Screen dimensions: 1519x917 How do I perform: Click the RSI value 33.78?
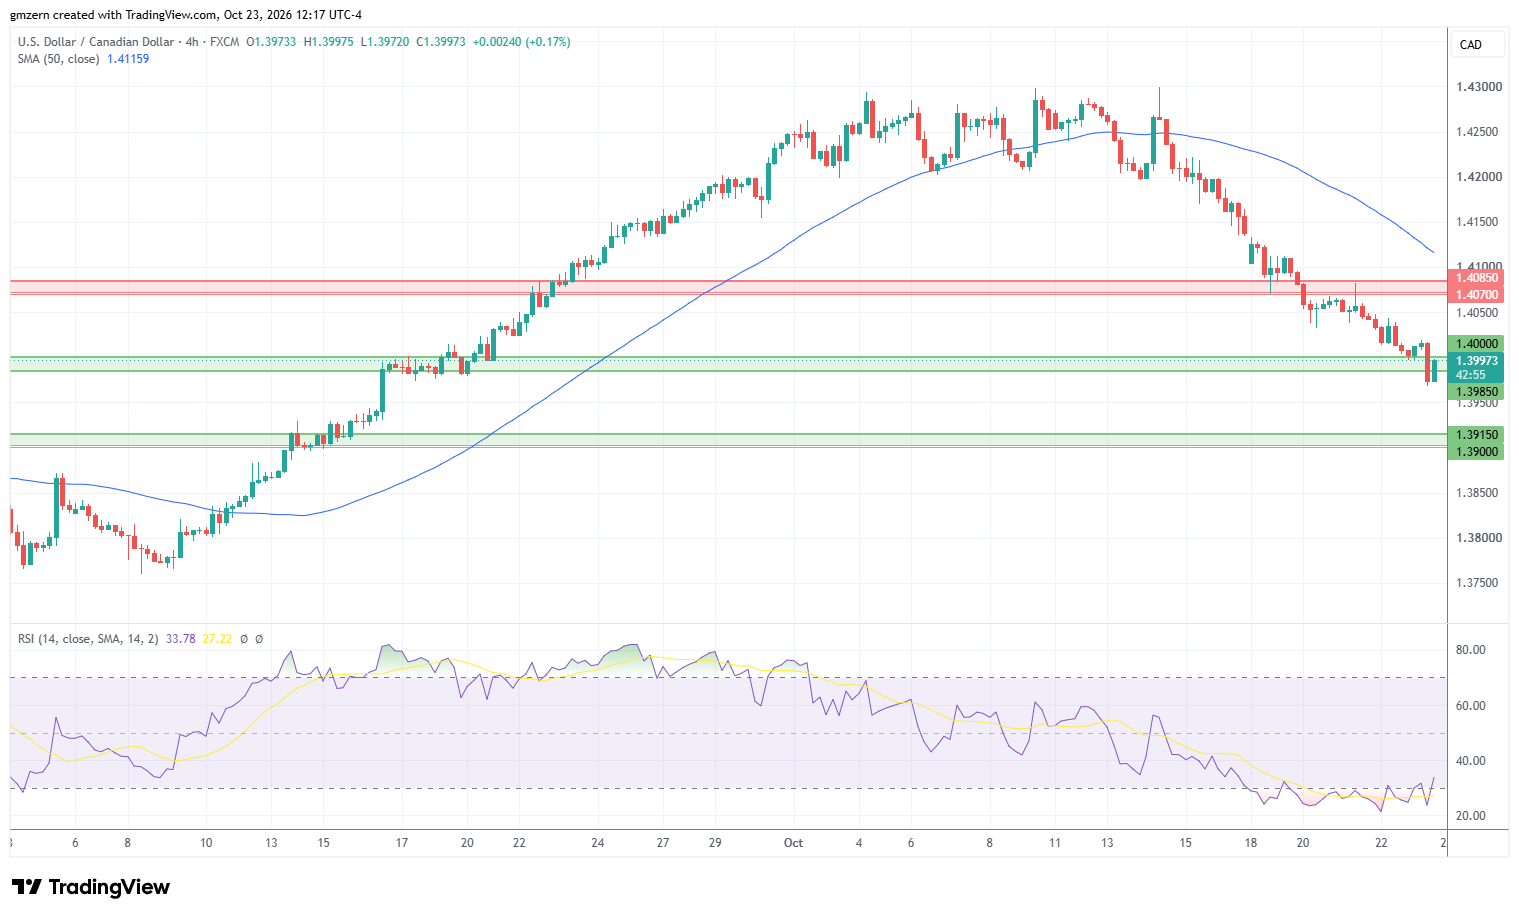click(x=180, y=638)
